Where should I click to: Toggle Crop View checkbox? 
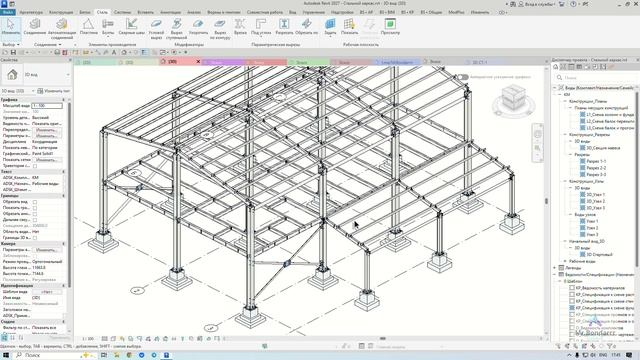[35, 202]
